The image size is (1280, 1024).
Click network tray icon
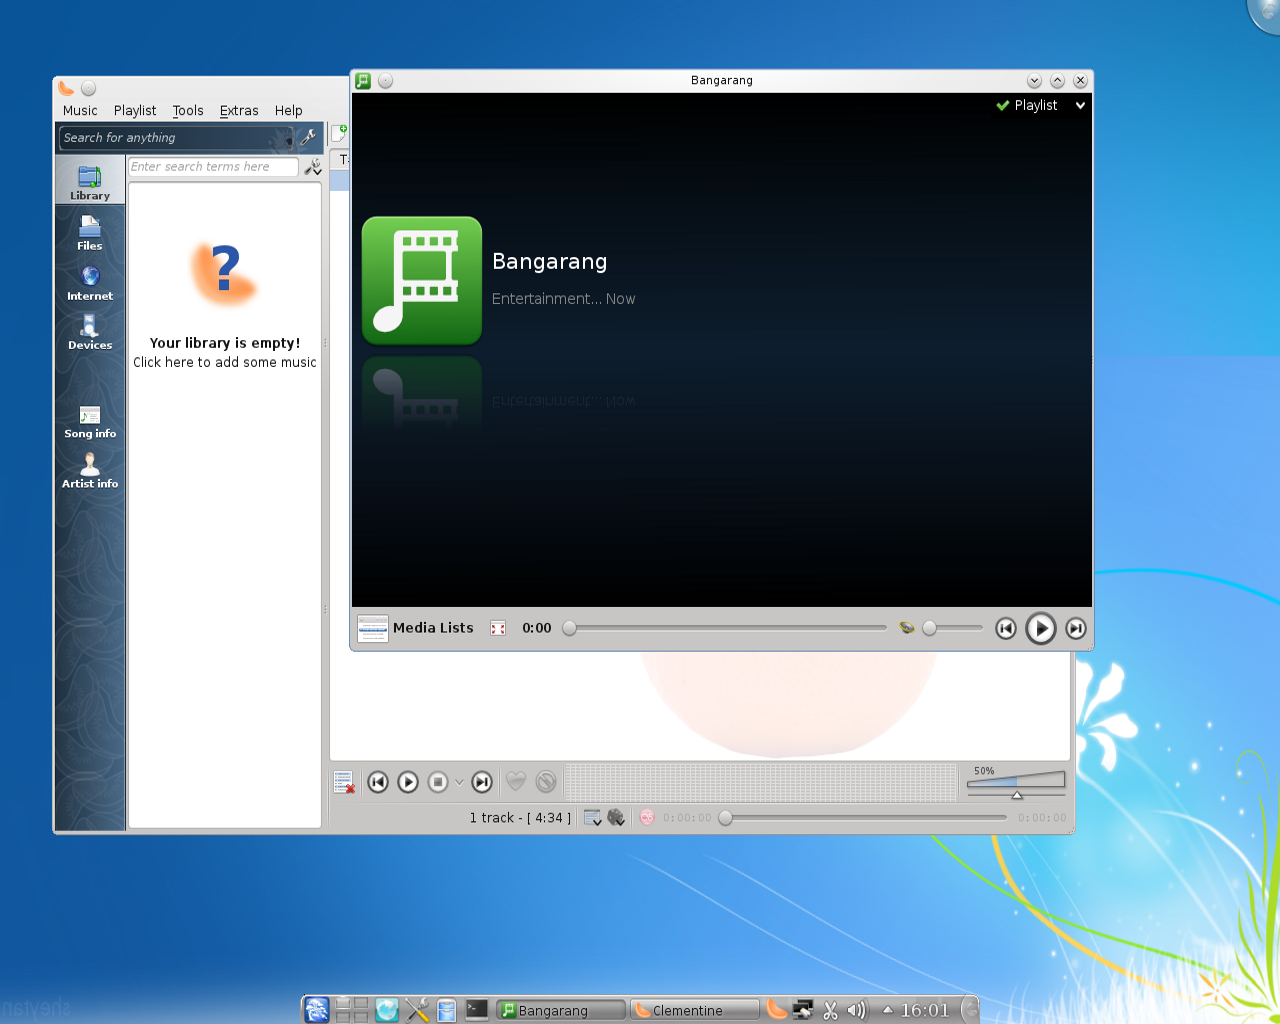pos(803,1010)
